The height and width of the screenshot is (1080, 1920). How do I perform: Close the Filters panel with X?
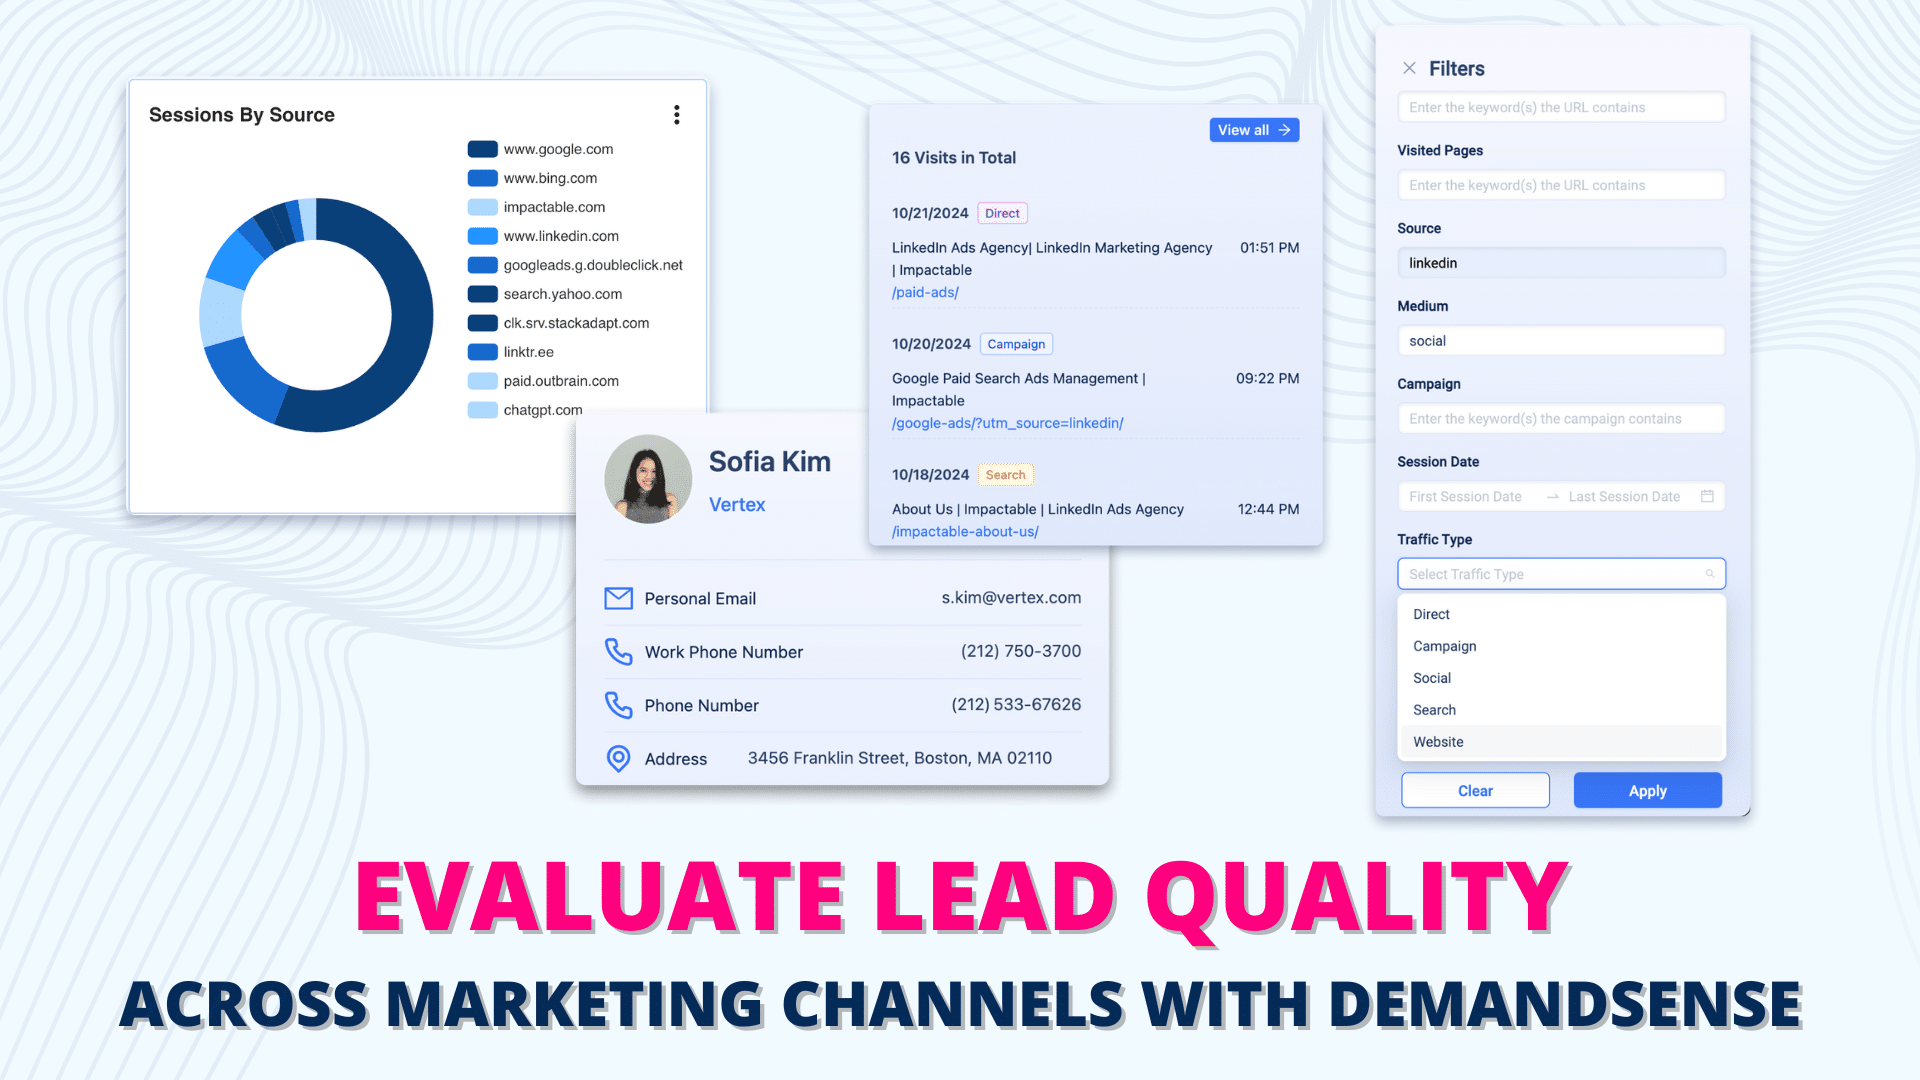click(x=1409, y=68)
